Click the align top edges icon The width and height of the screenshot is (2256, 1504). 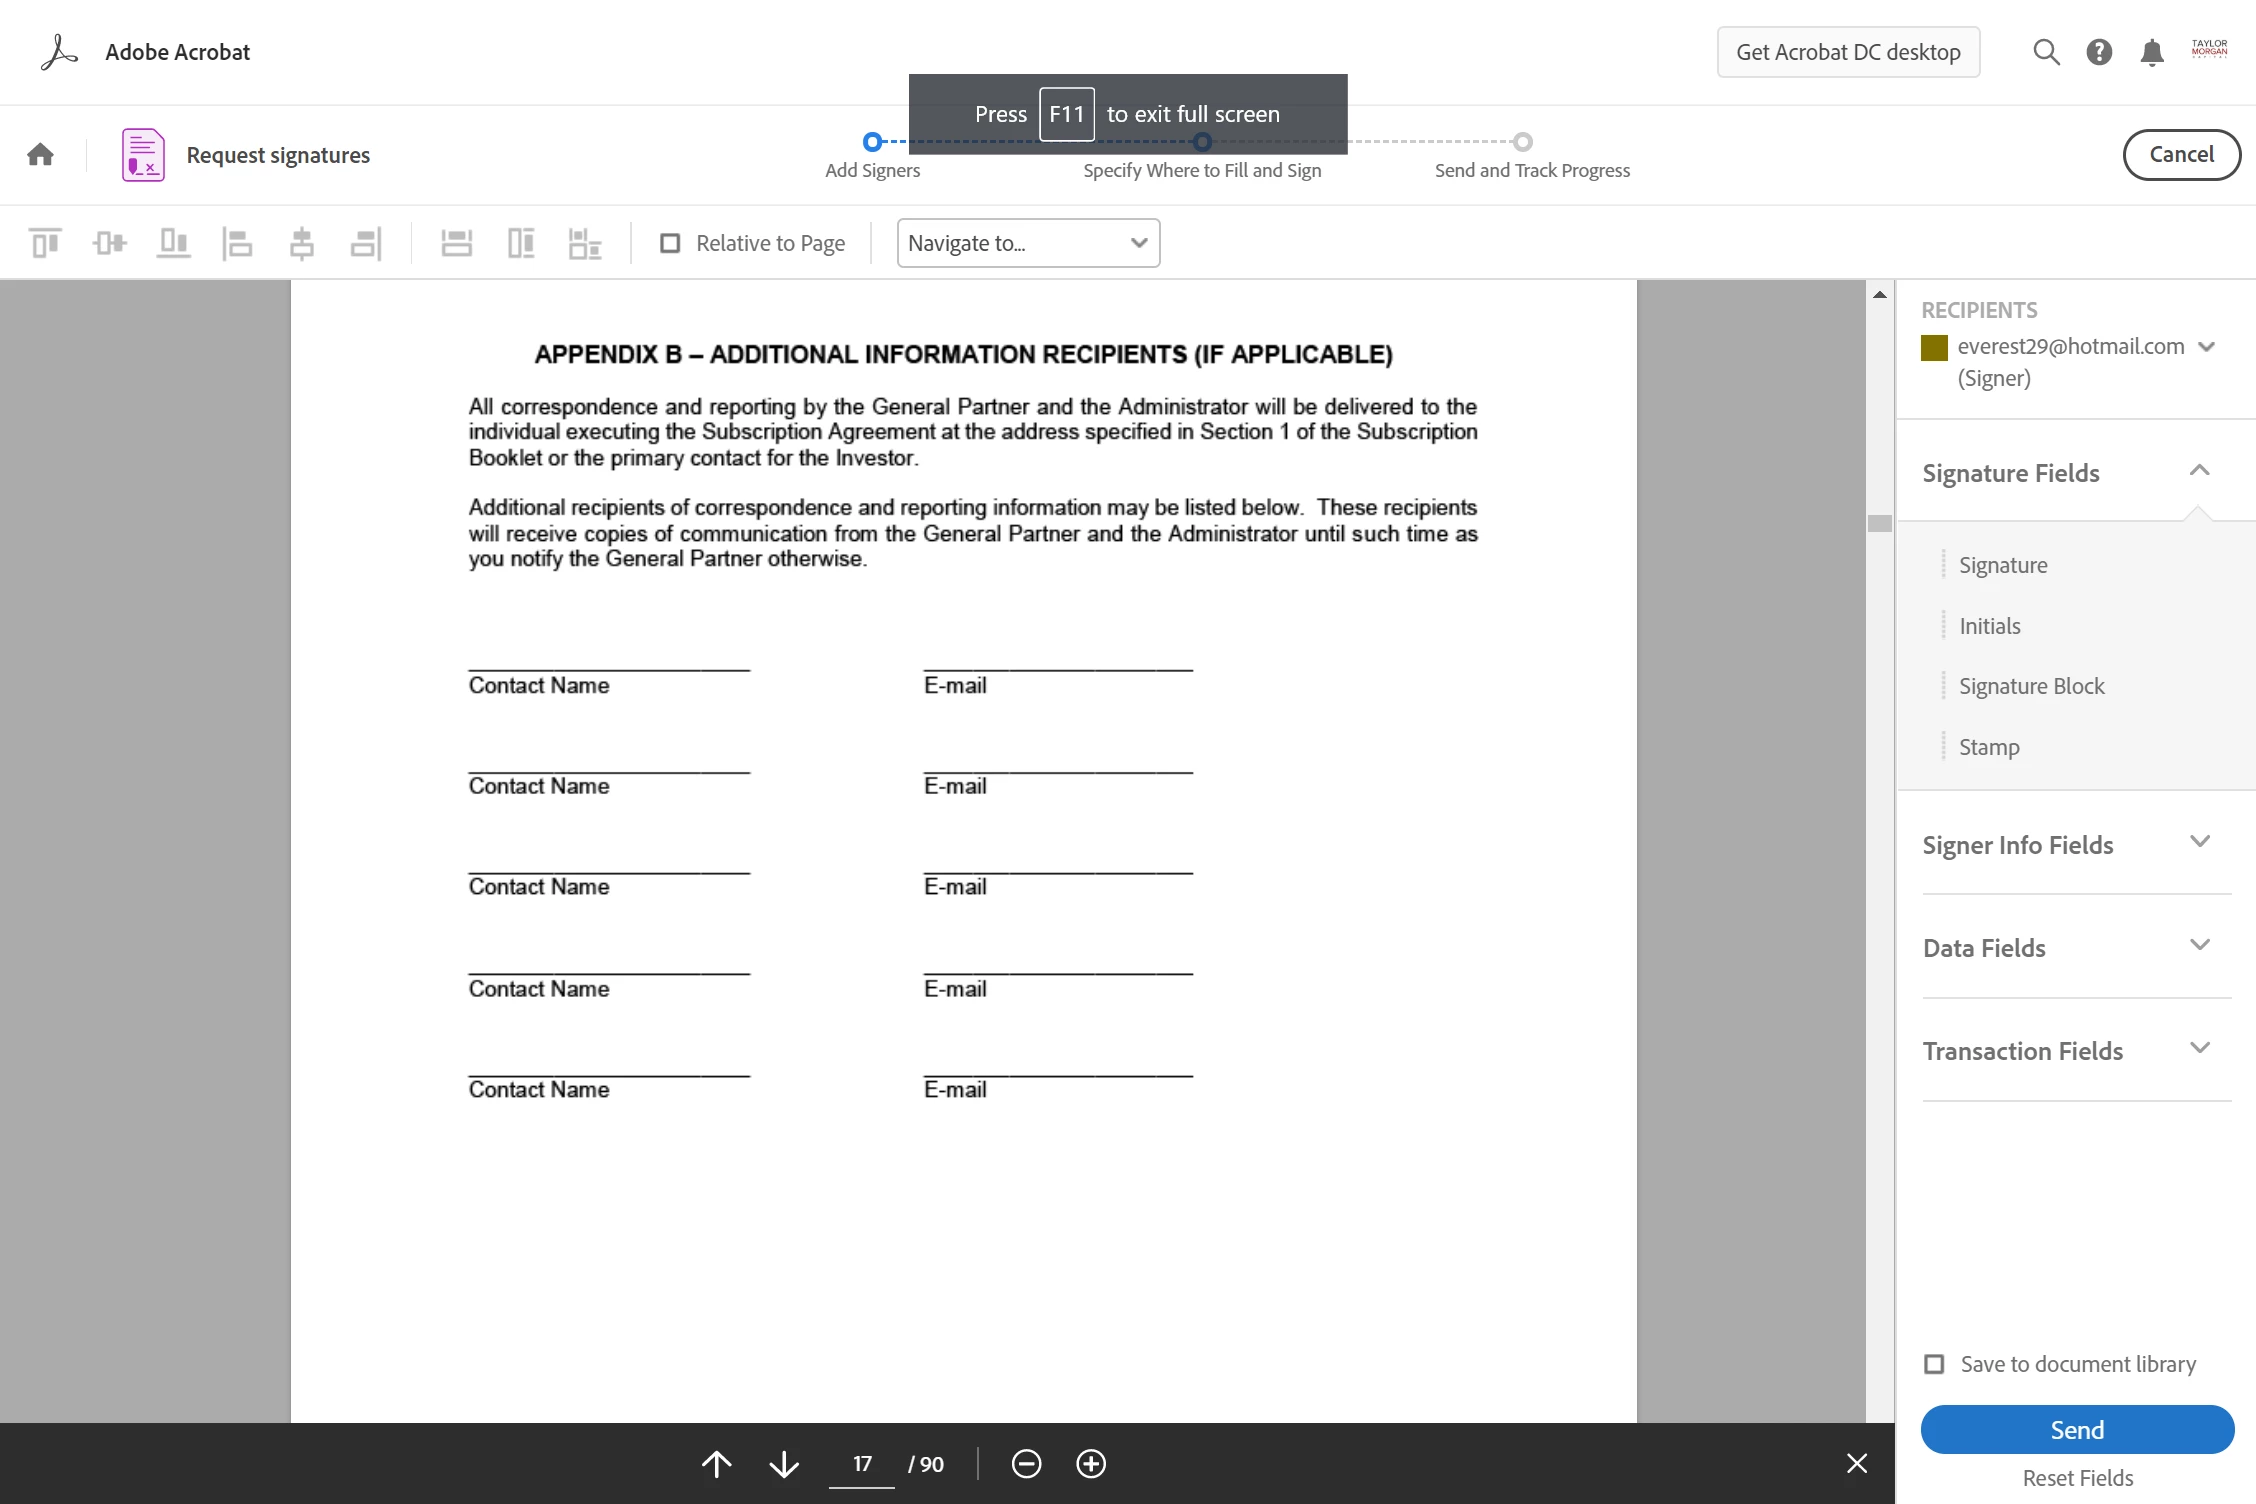(45, 243)
